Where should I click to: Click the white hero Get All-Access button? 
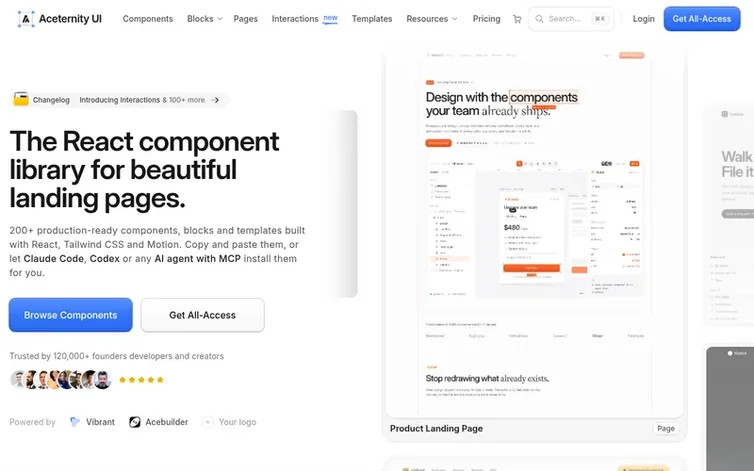pos(202,315)
